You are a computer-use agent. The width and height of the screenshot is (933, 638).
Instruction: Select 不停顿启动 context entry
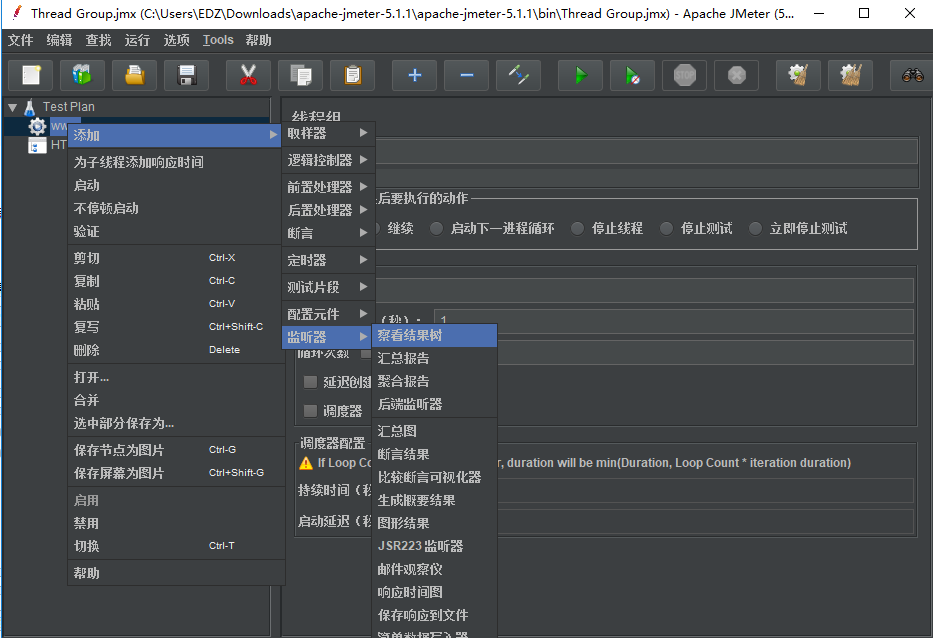(176, 208)
